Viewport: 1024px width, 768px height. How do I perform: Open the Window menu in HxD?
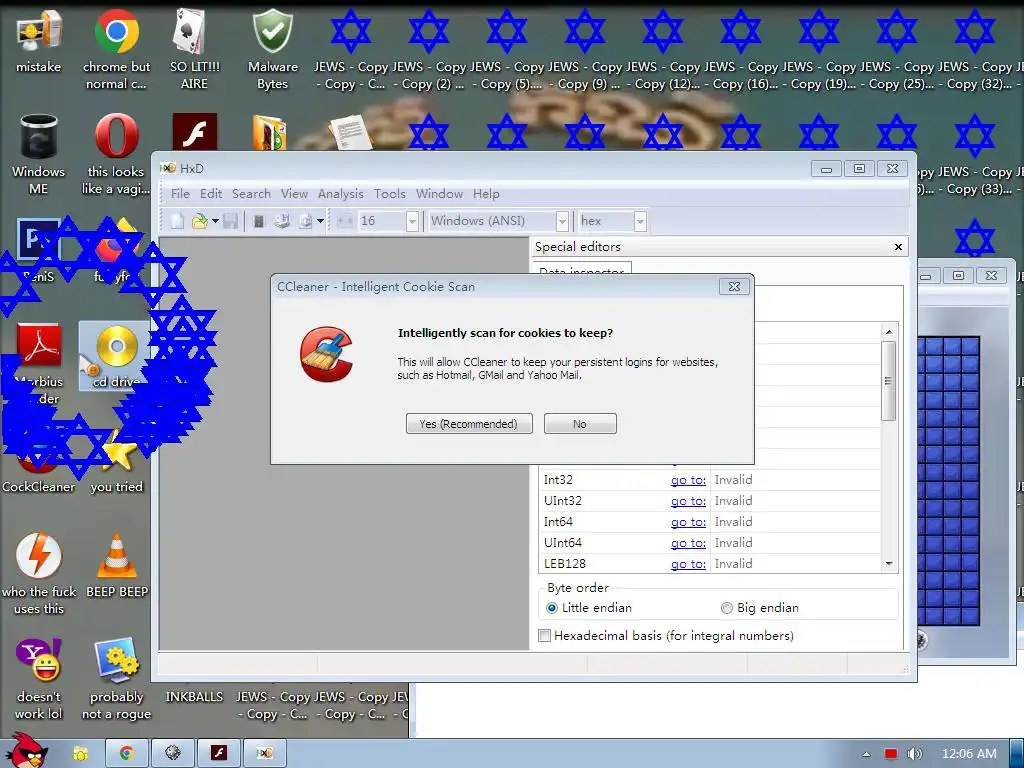[x=440, y=194]
